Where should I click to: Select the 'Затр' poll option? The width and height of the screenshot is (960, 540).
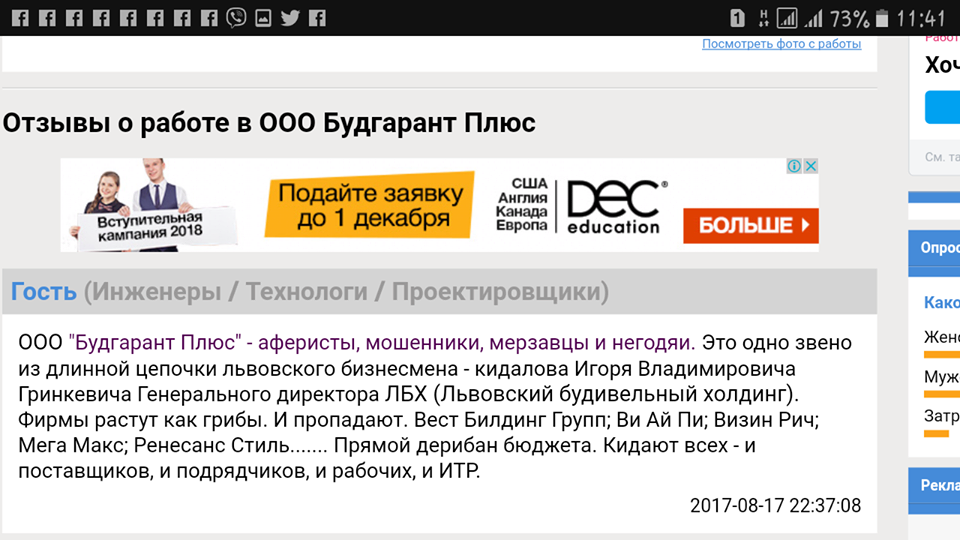[942, 416]
